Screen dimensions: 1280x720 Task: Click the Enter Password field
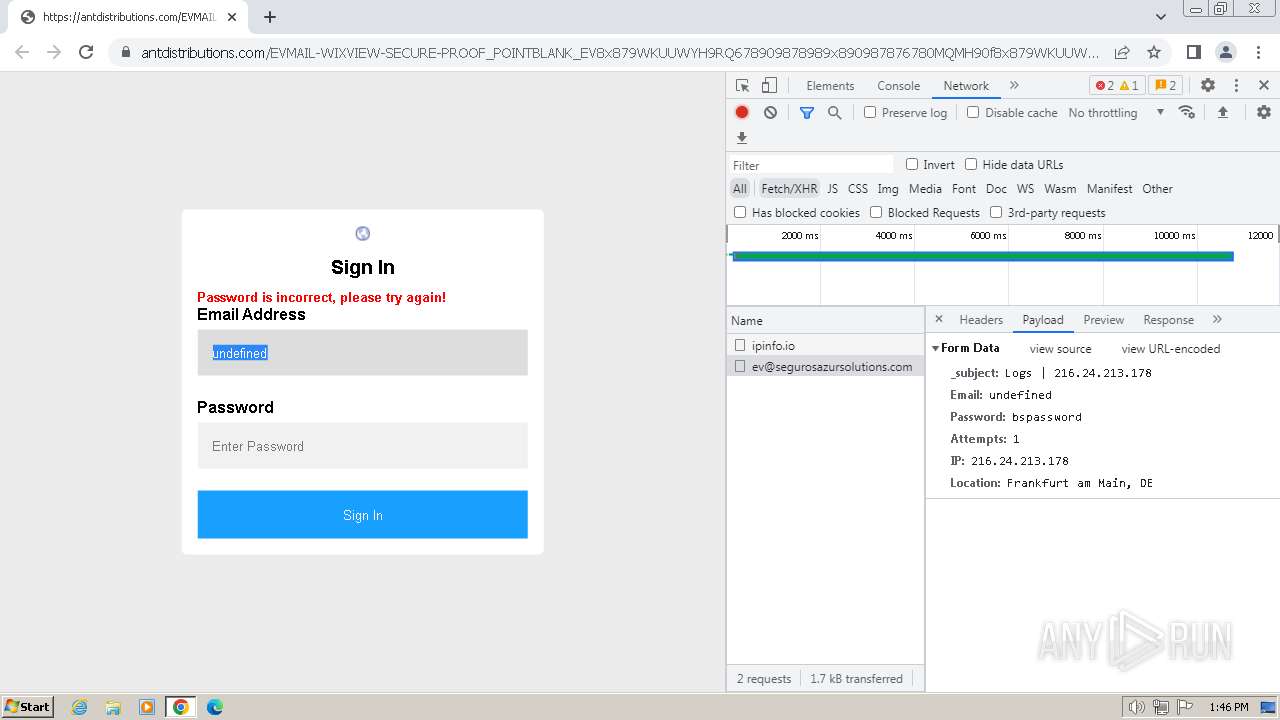coord(362,446)
